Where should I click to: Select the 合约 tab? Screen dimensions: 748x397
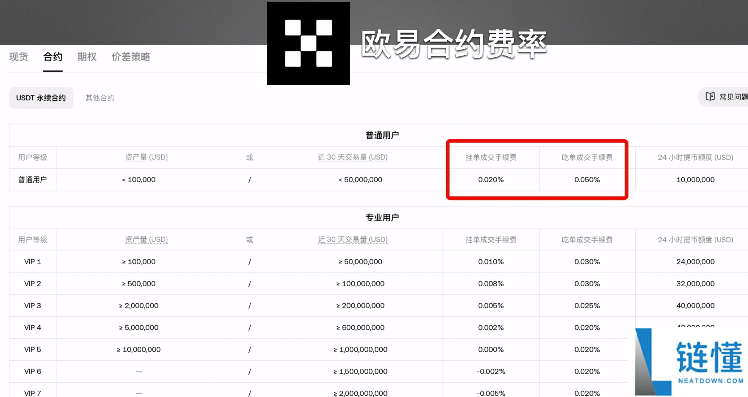(x=52, y=57)
